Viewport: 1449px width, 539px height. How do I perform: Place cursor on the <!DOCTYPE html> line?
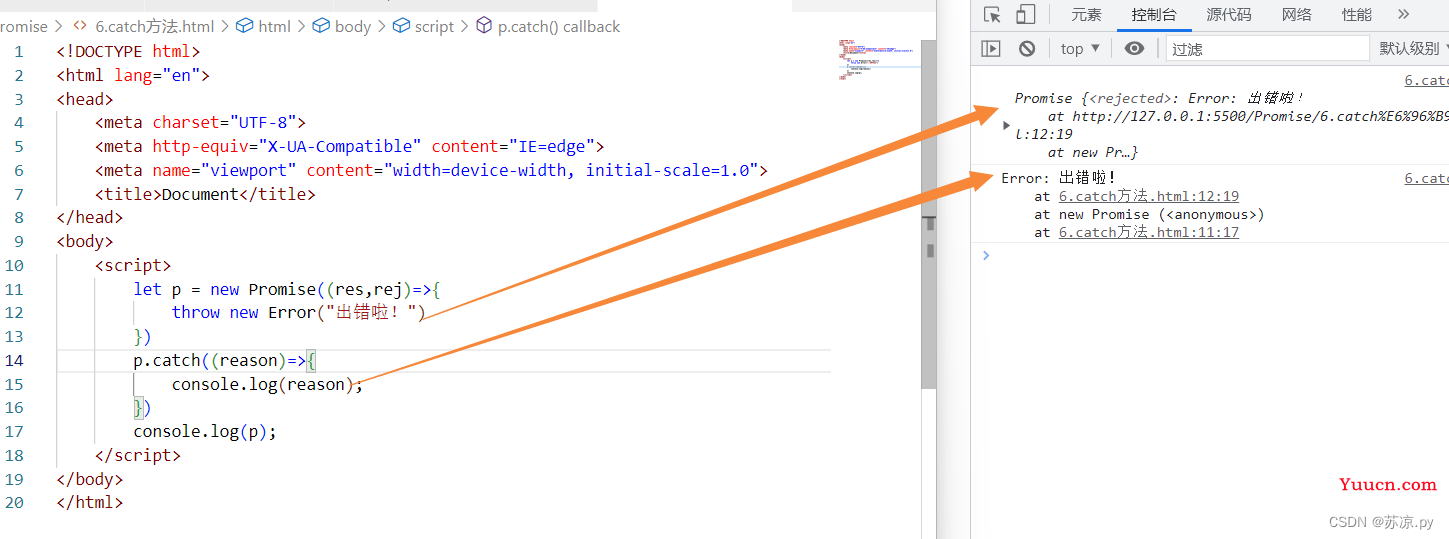tap(129, 51)
